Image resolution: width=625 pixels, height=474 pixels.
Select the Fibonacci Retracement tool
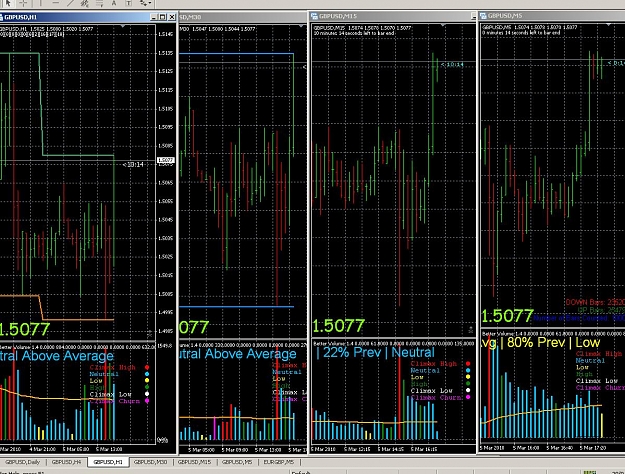click(x=99, y=3)
